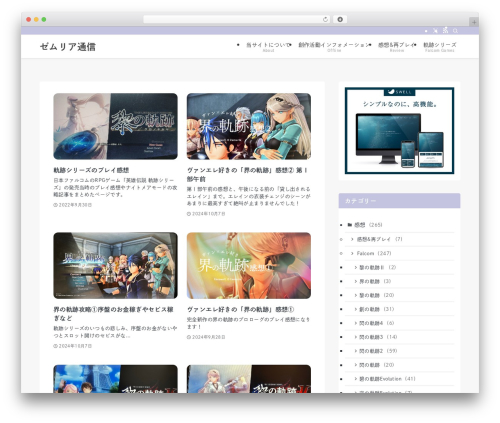Click the date 2024年10月7日 under 感想② post
Viewport: 500px width, 423px height.
(206, 214)
